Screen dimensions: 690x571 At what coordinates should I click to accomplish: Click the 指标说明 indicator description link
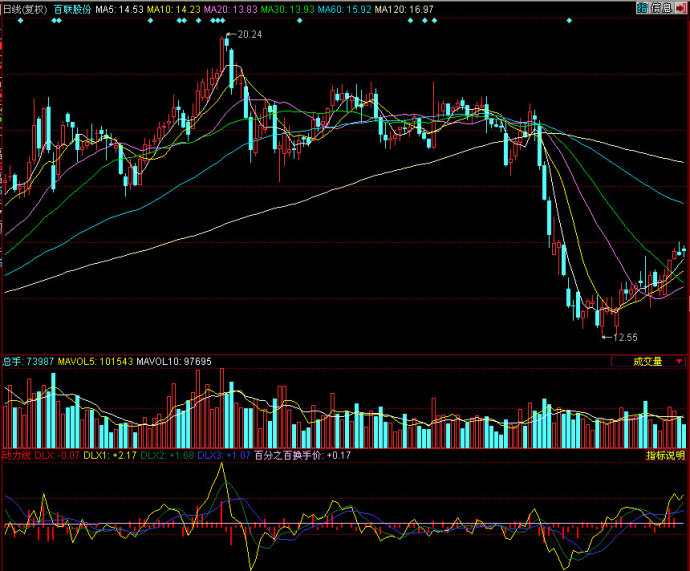click(665, 455)
